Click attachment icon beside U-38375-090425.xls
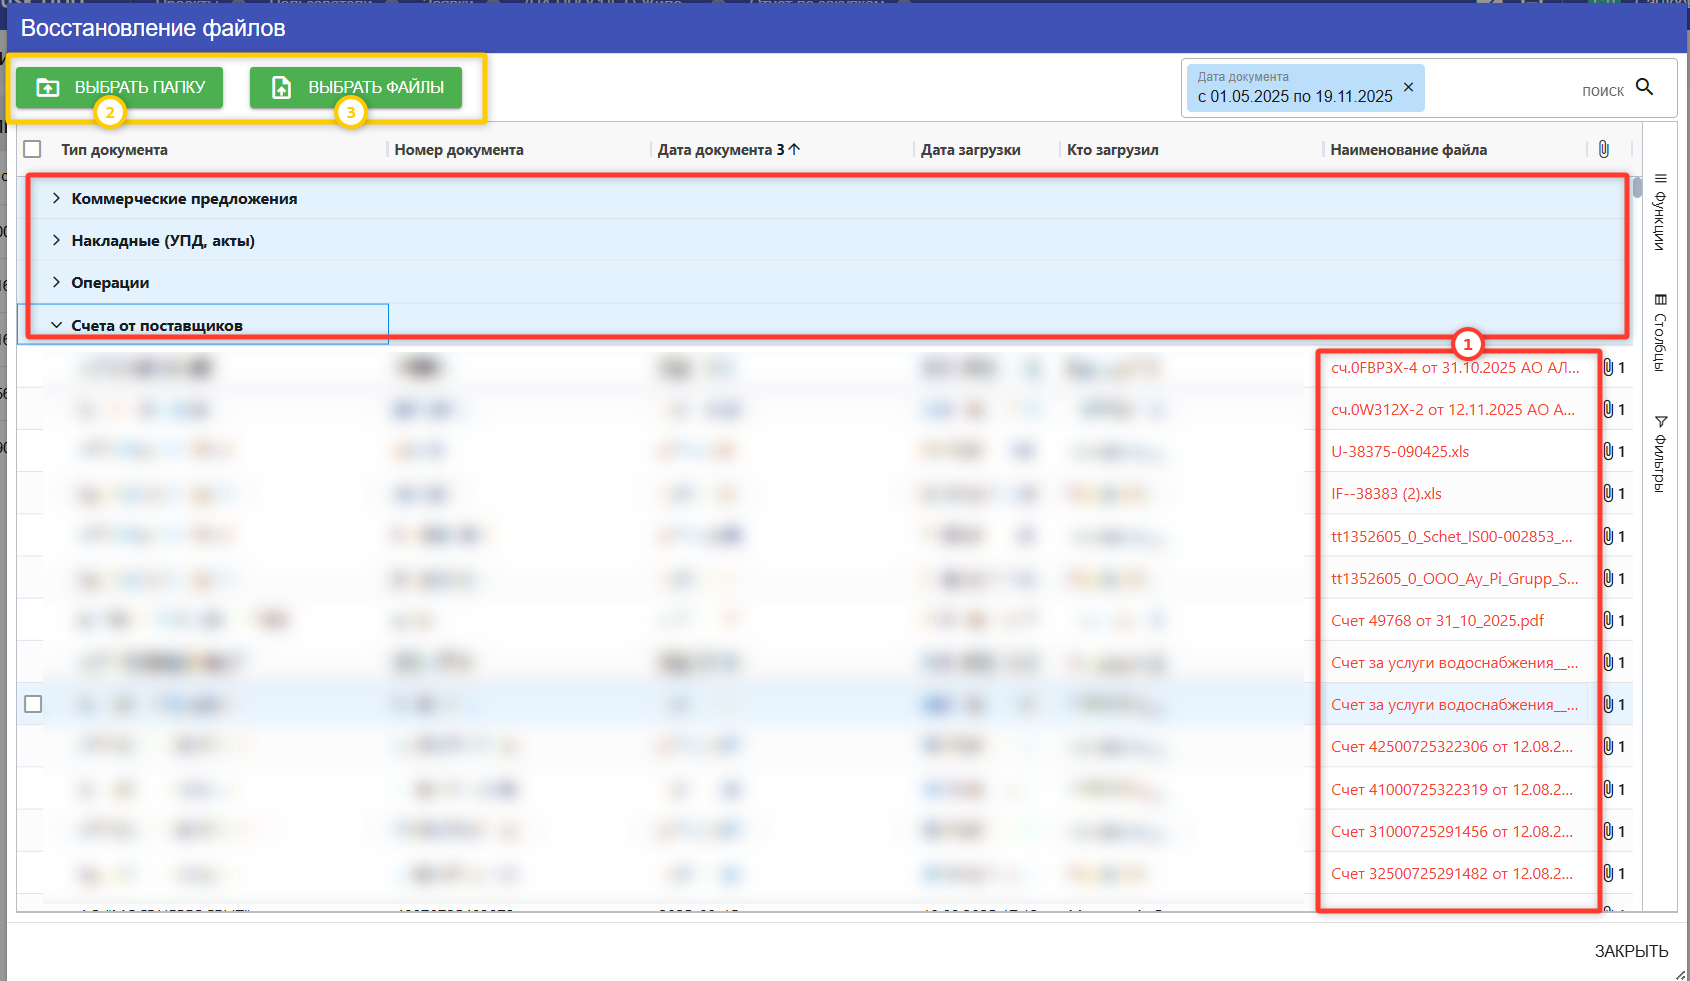Viewport: 1690px width, 981px height. [1608, 452]
